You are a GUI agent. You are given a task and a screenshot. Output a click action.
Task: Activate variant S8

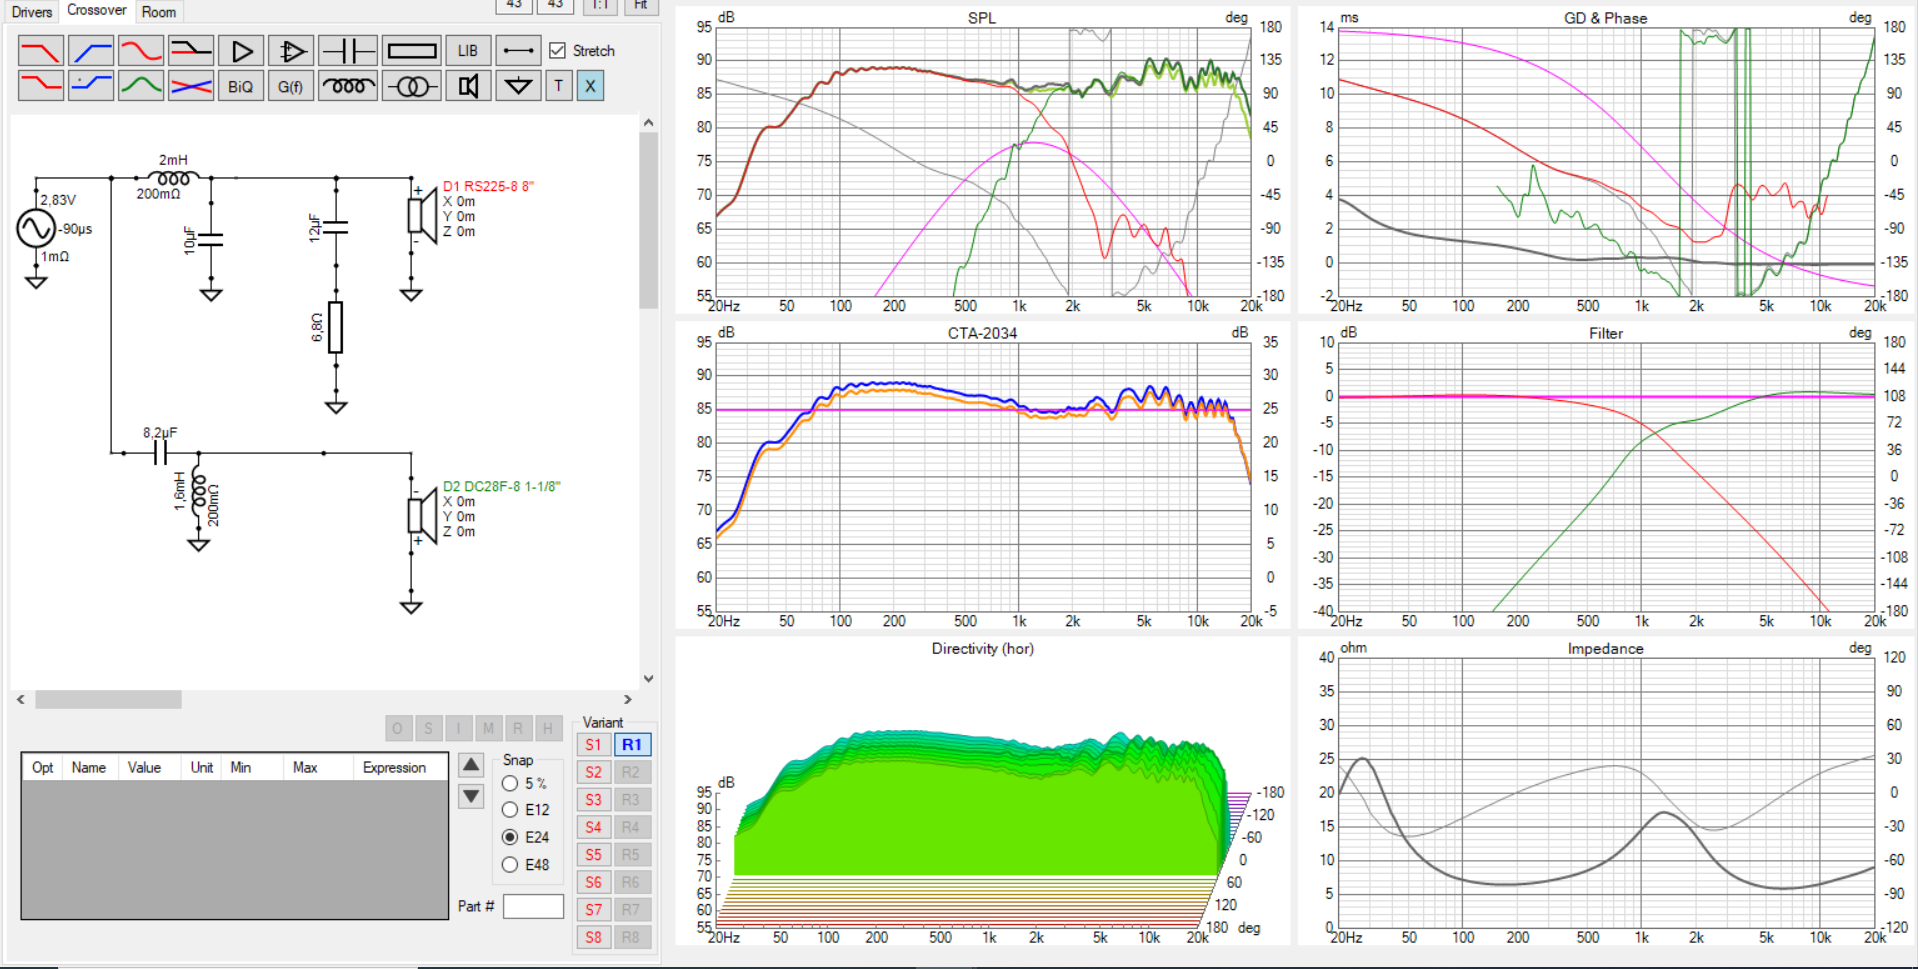point(593,937)
